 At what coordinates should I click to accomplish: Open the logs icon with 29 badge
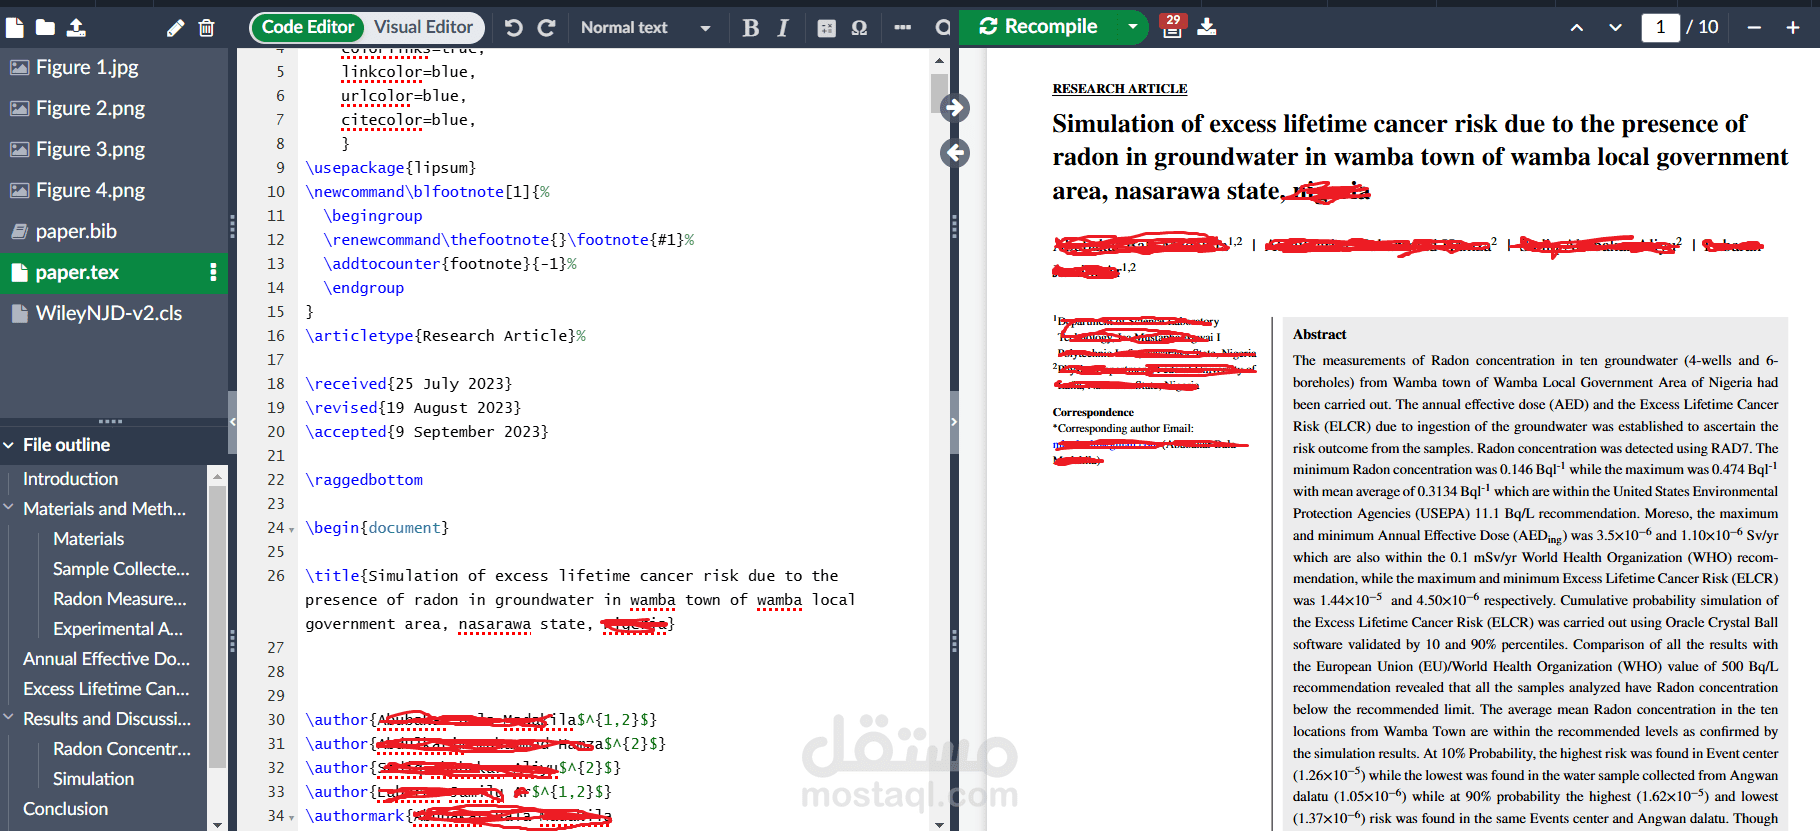pos(1172,26)
